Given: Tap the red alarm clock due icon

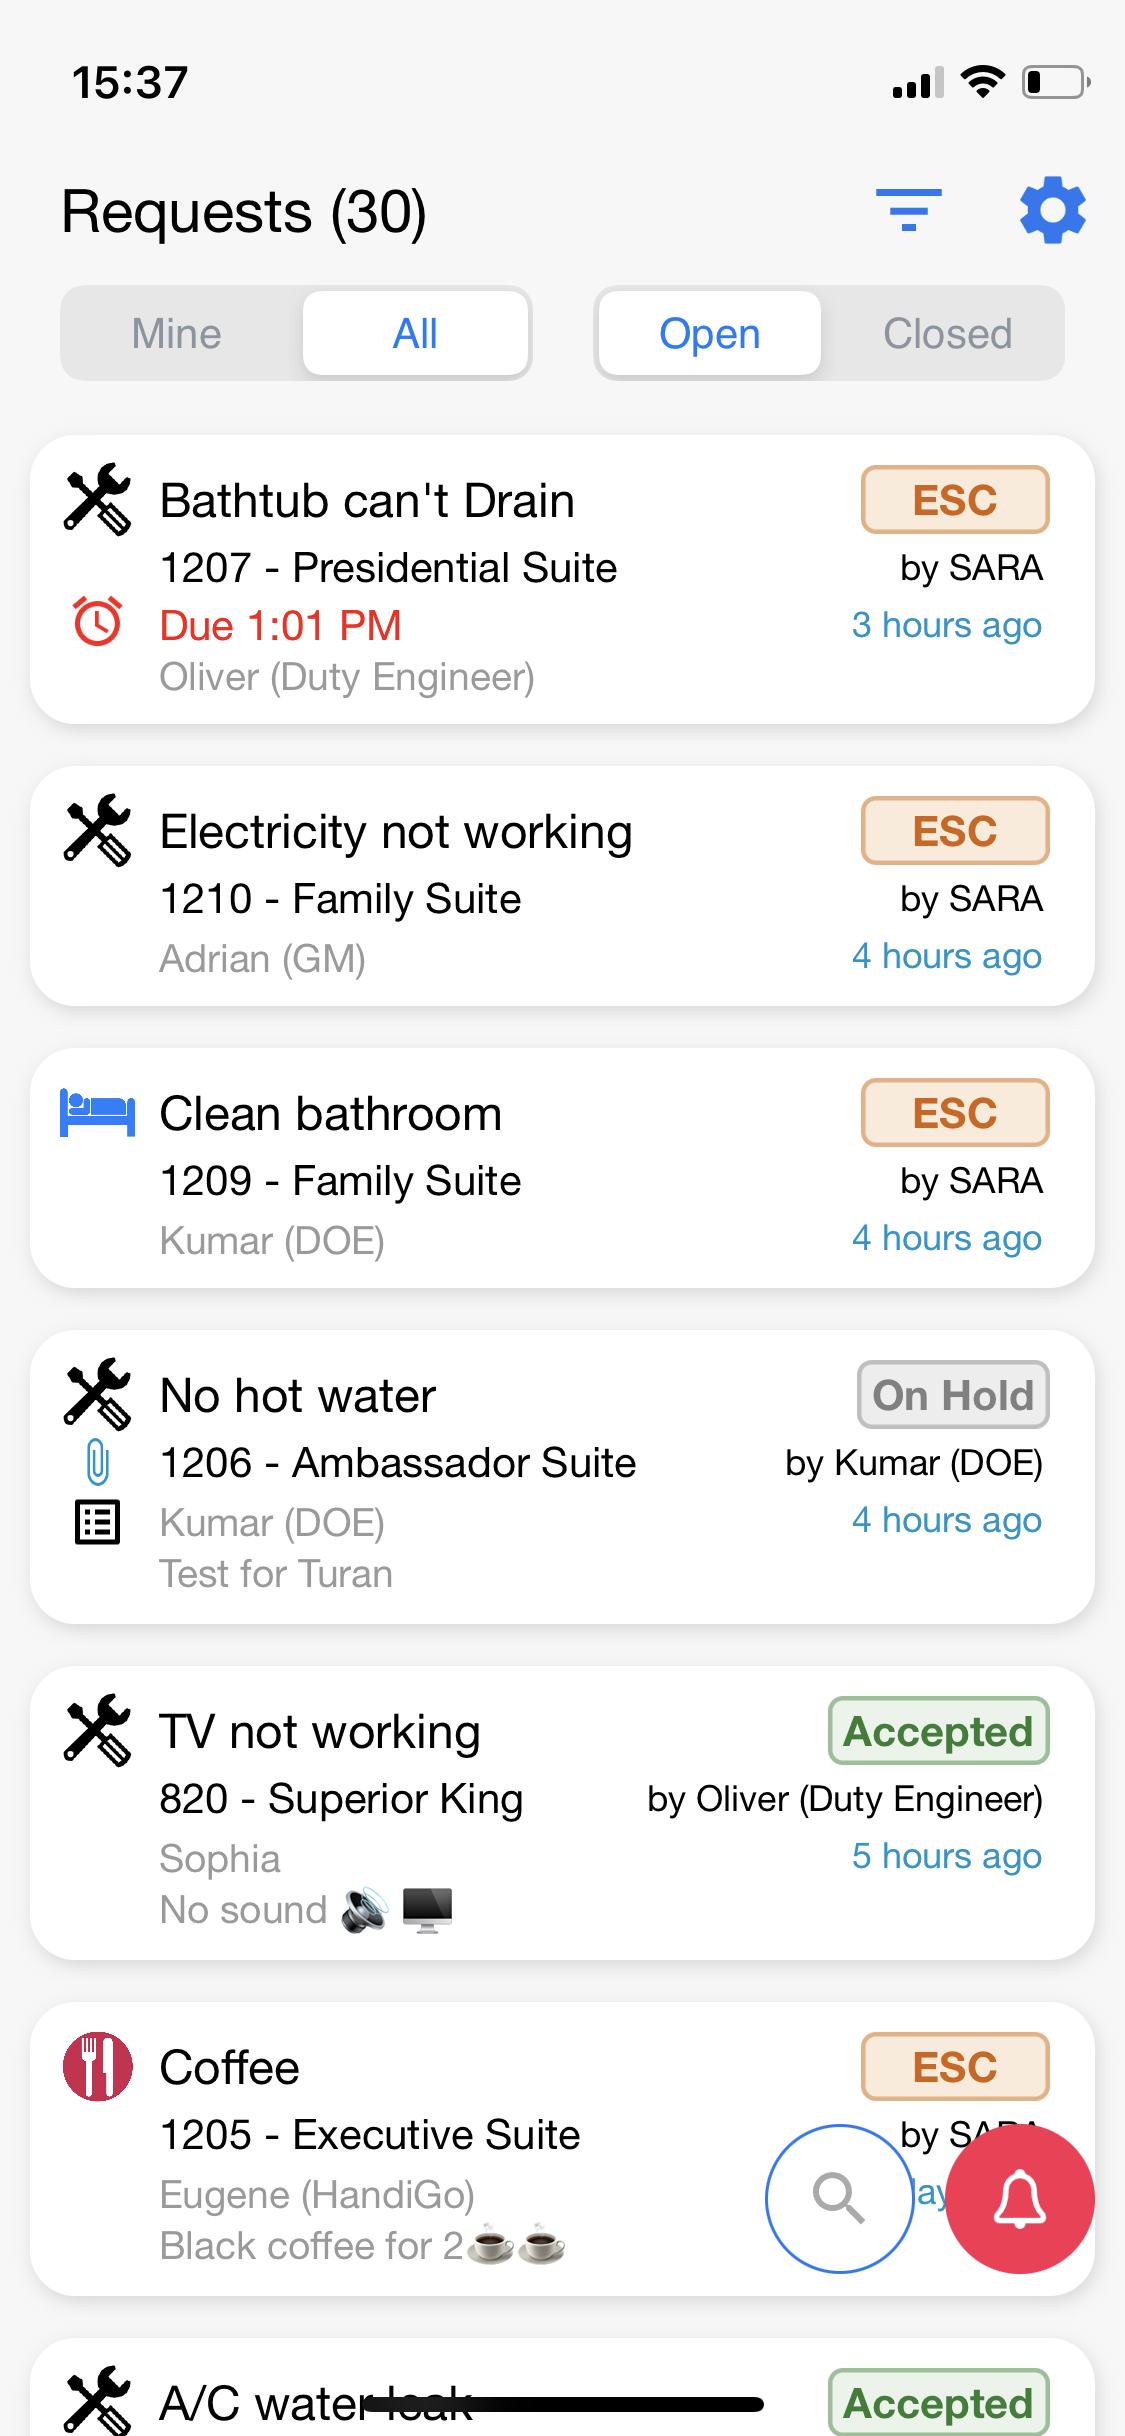Looking at the screenshot, I should tap(98, 622).
